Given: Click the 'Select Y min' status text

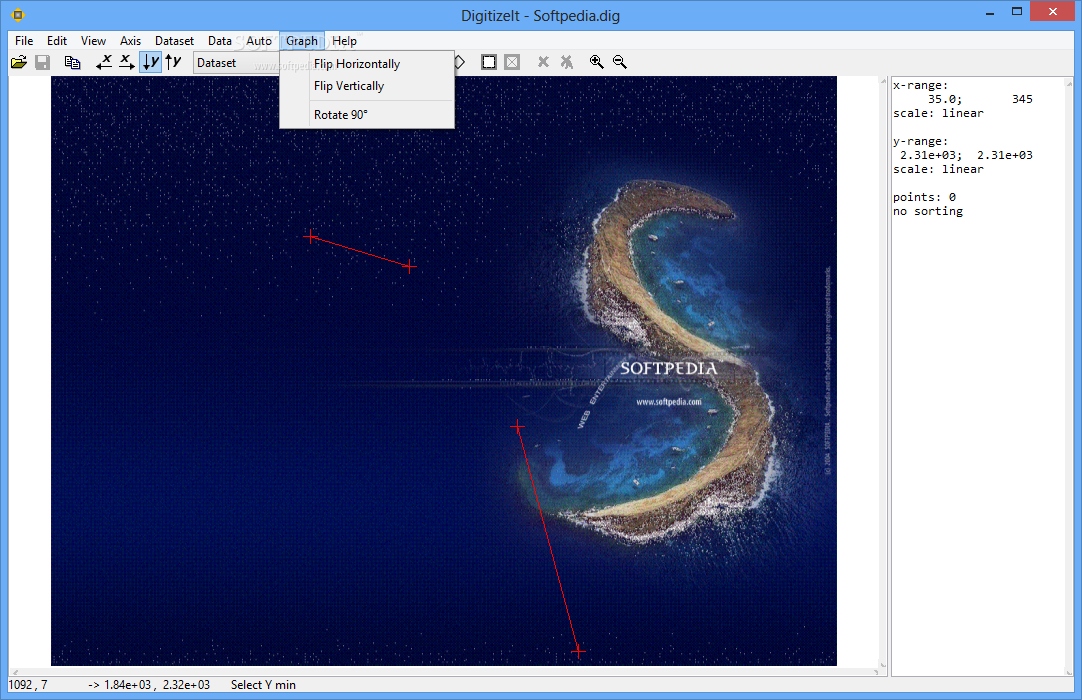Looking at the screenshot, I should pos(263,685).
